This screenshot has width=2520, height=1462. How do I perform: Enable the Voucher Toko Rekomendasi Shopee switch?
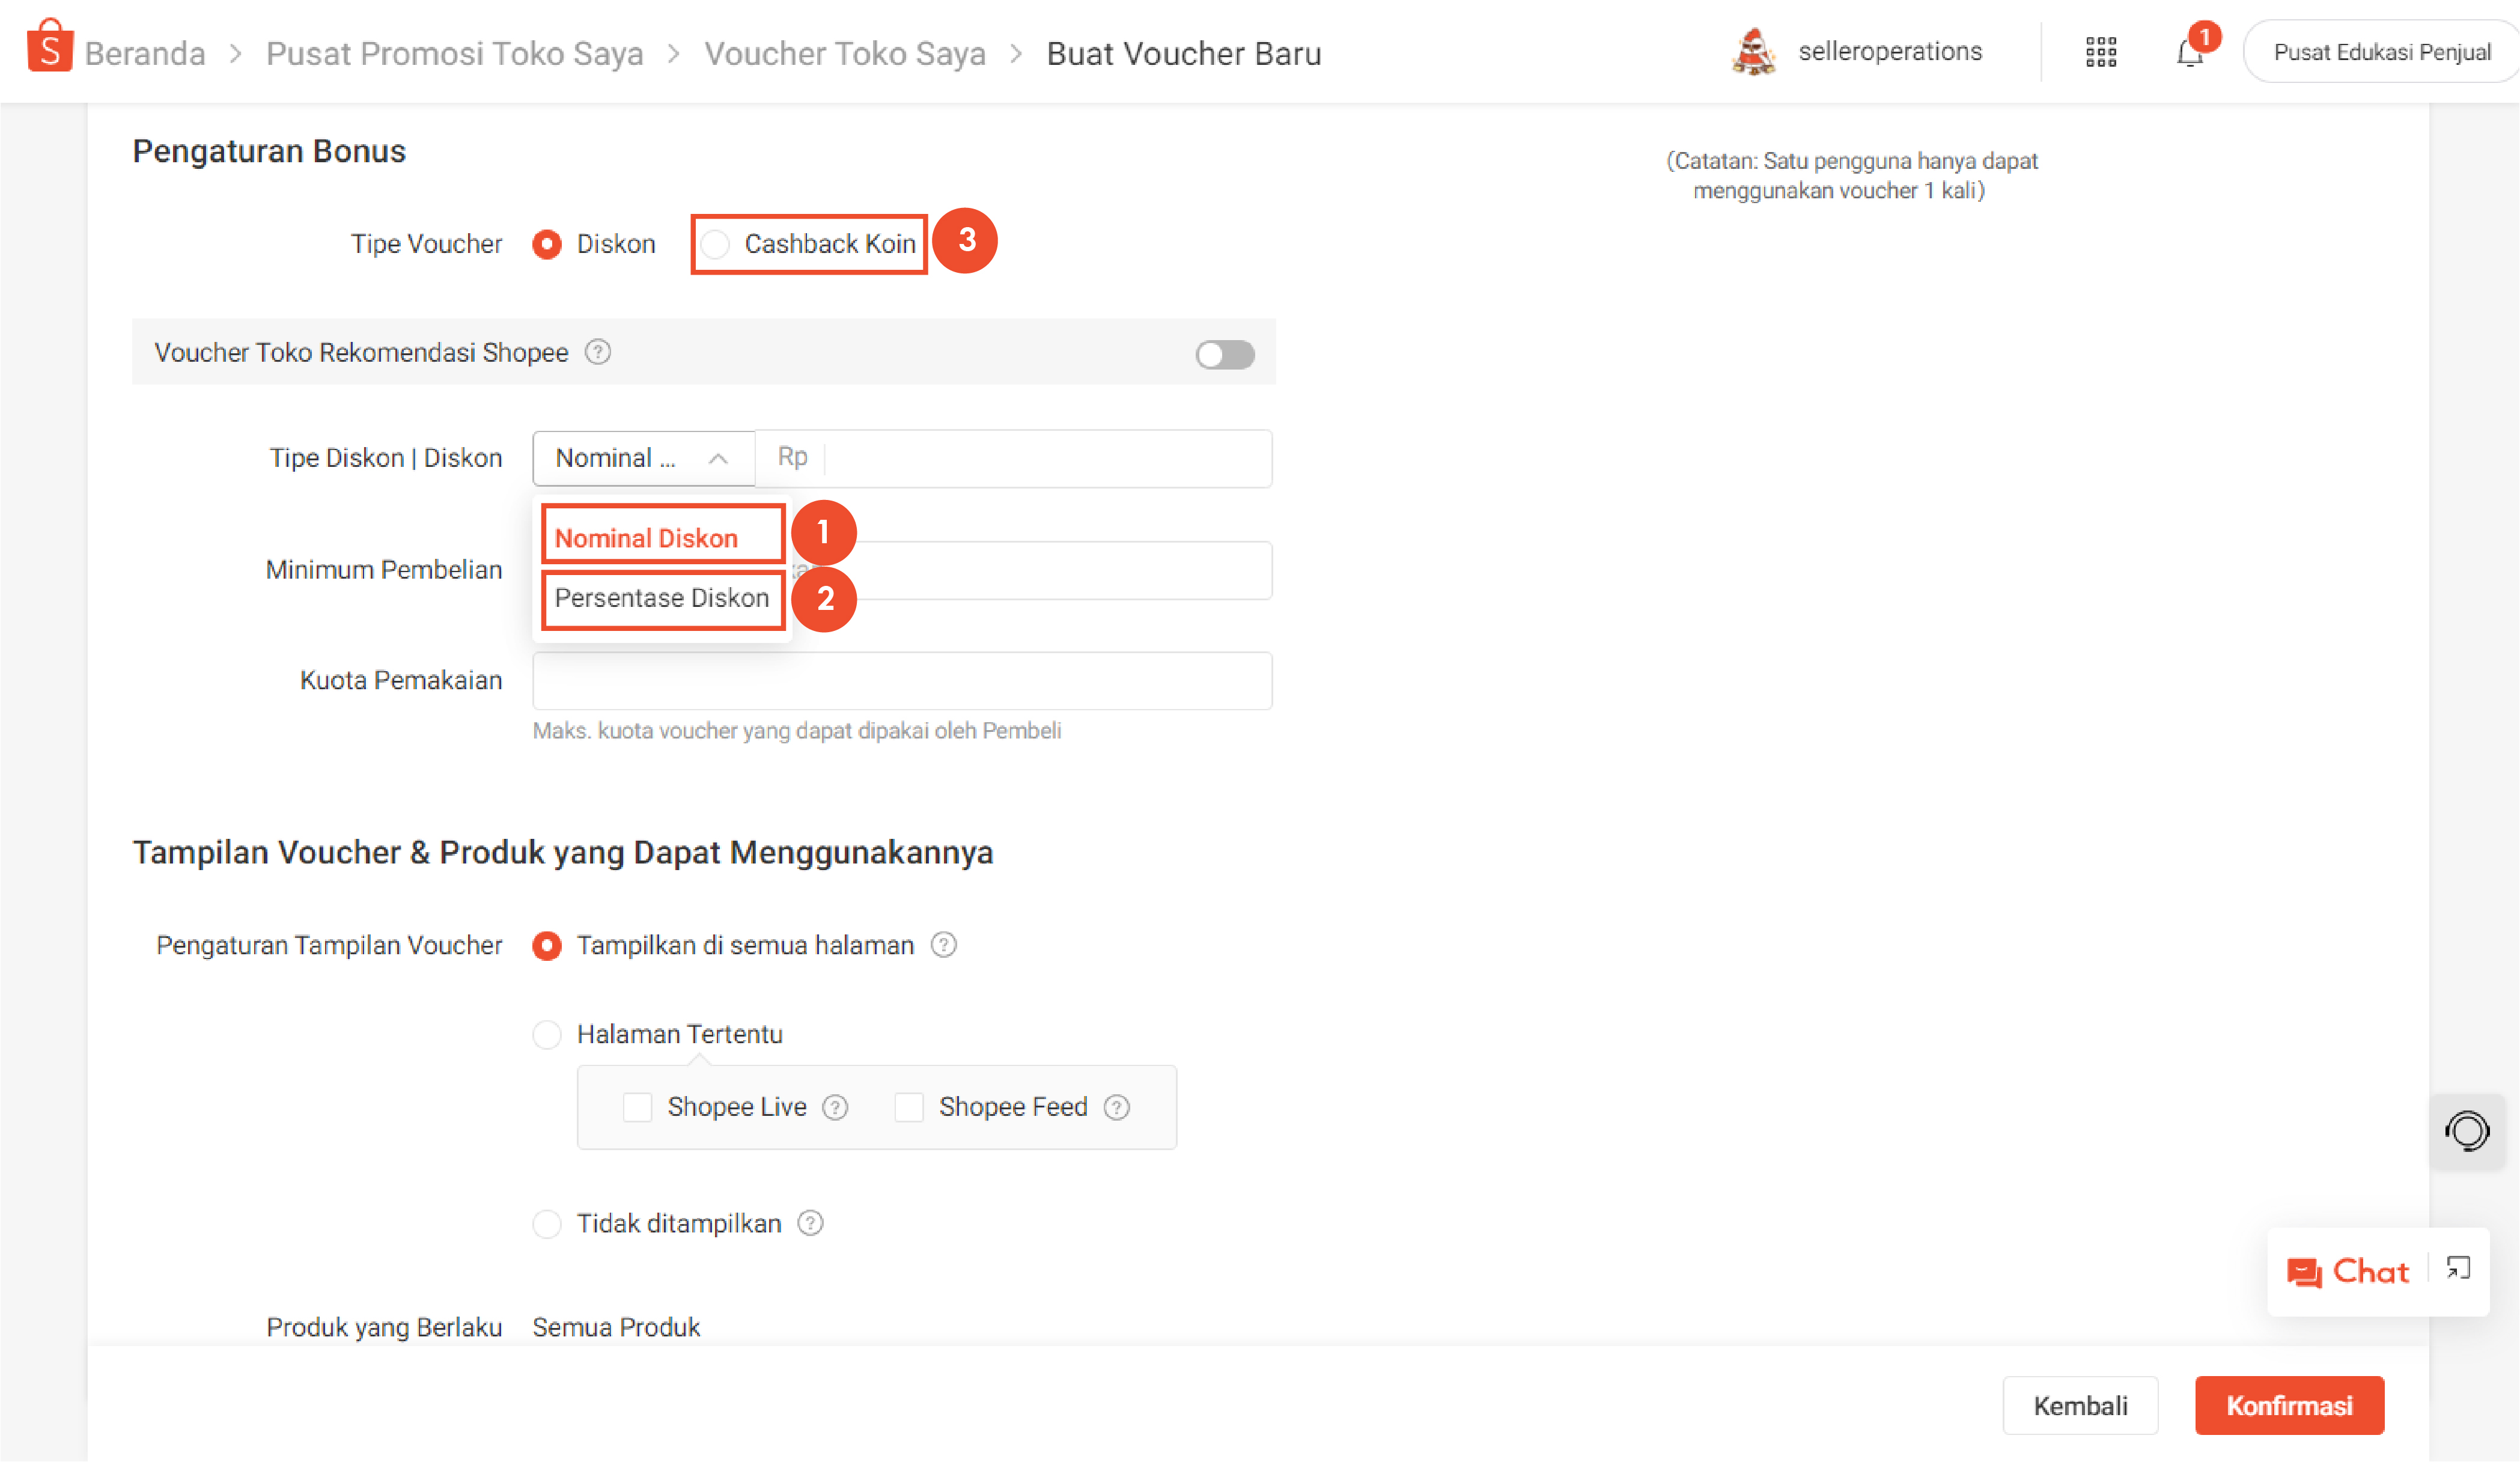[1224, 354]
